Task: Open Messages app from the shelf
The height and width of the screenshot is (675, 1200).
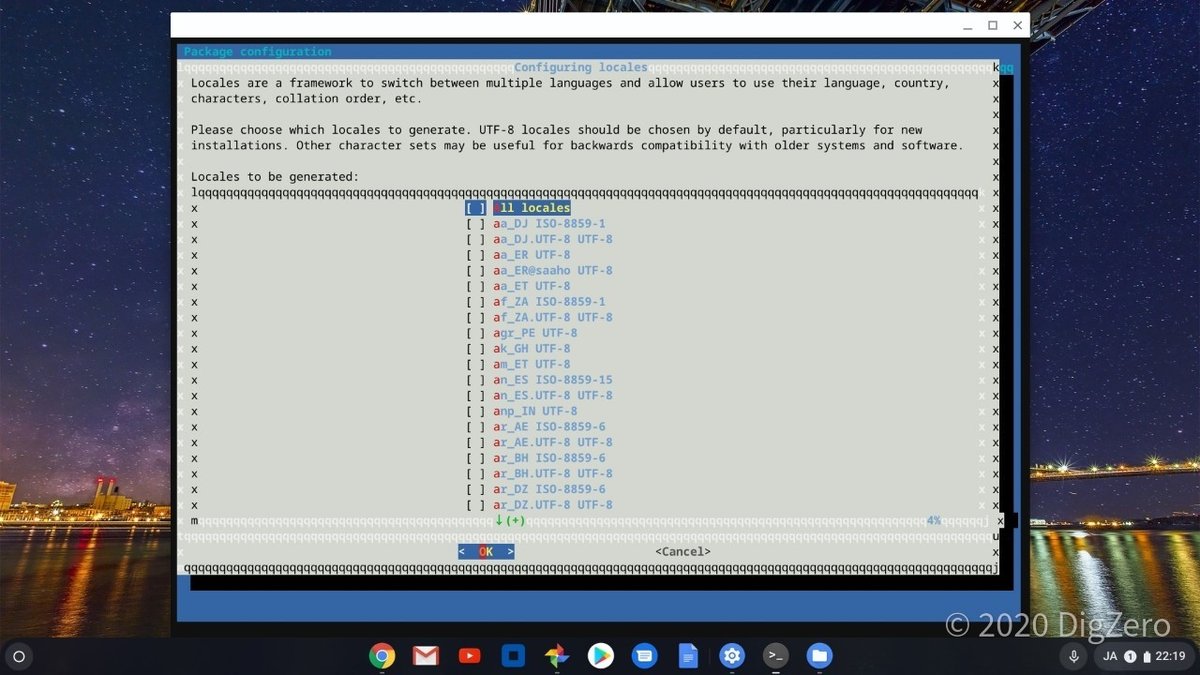Action: 644,656
